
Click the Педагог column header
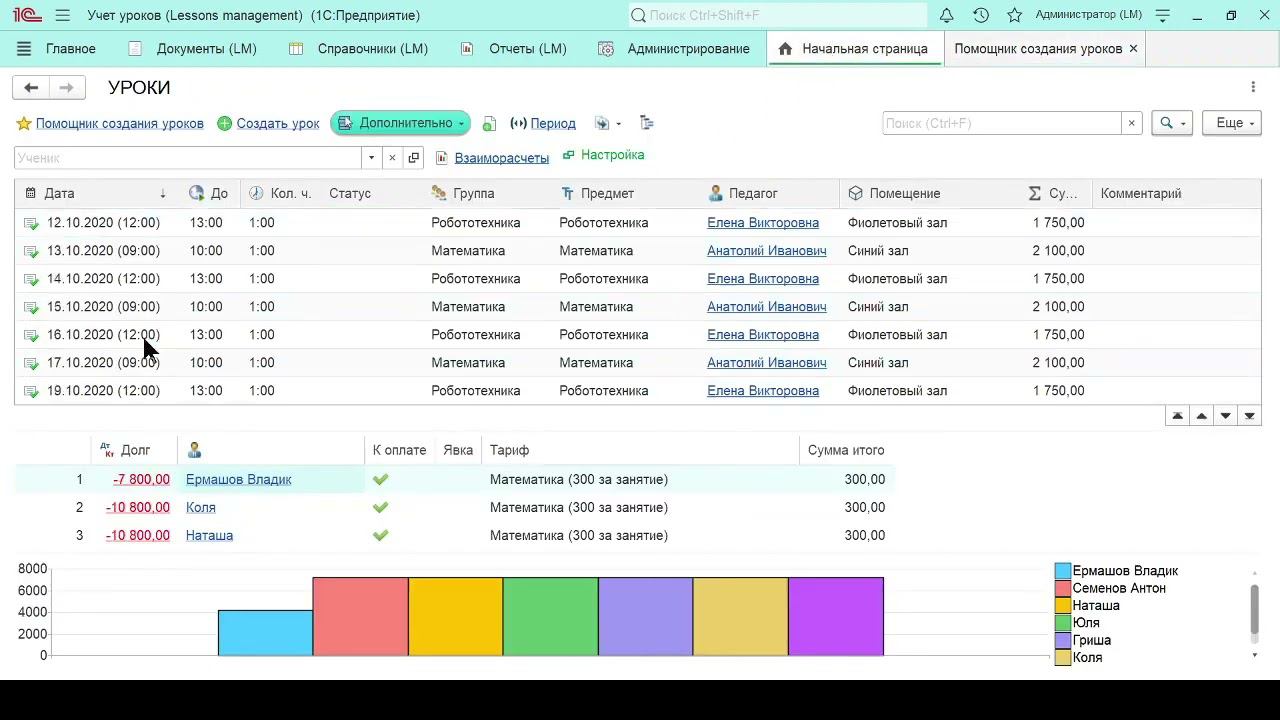pos(770,194)
